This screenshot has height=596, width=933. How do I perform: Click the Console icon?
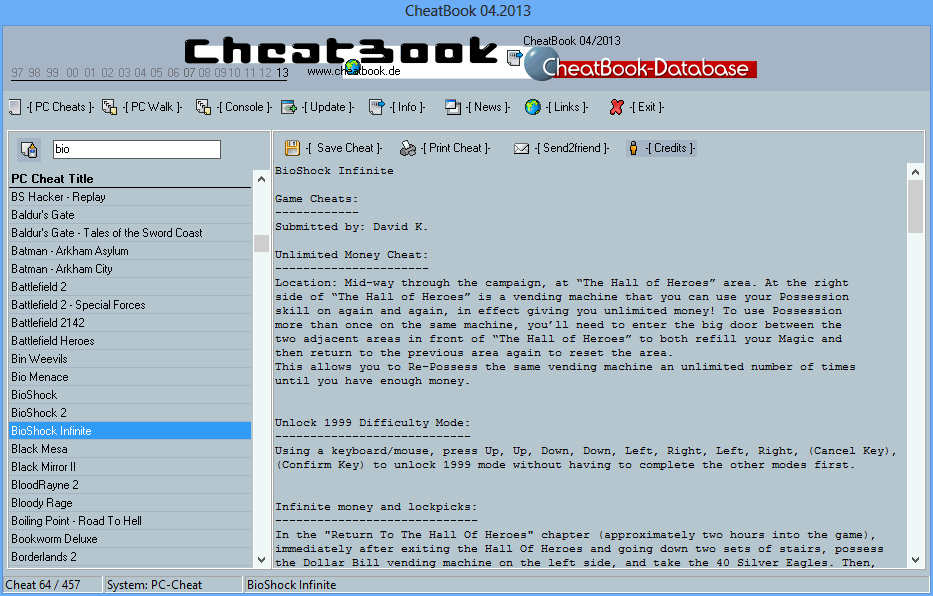coord(203,107)
